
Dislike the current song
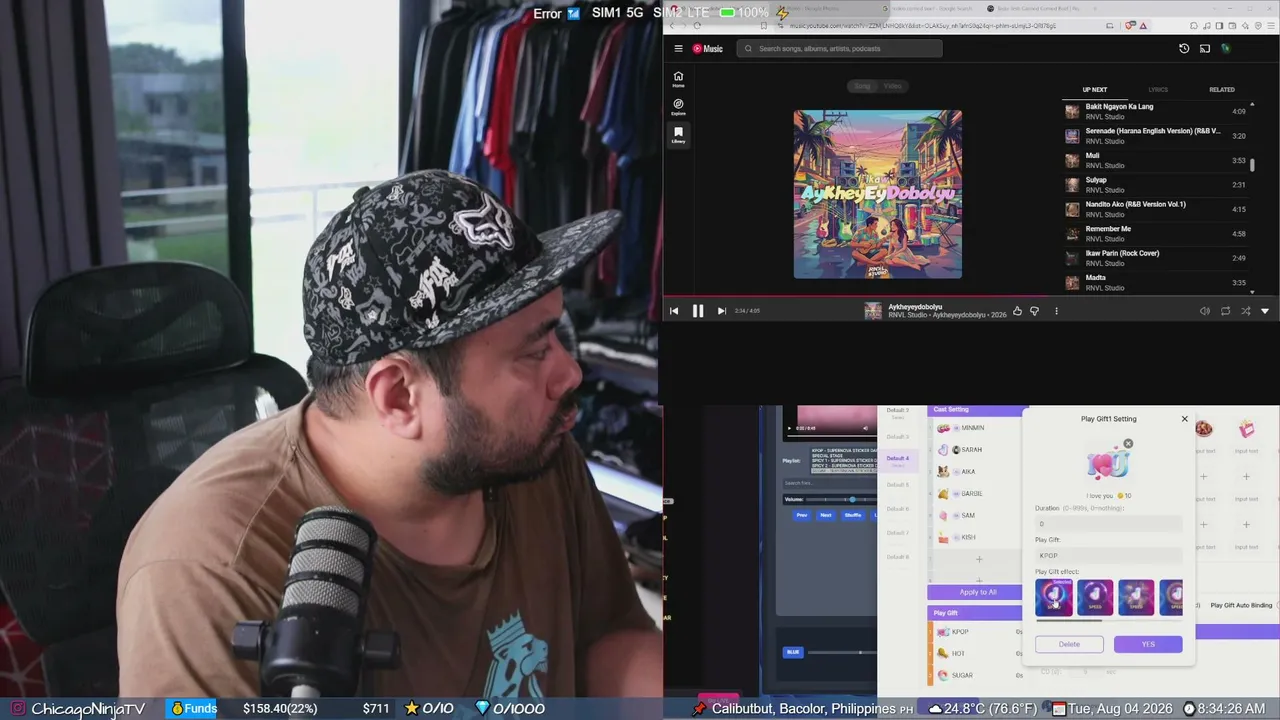(x=1034, y=311)
